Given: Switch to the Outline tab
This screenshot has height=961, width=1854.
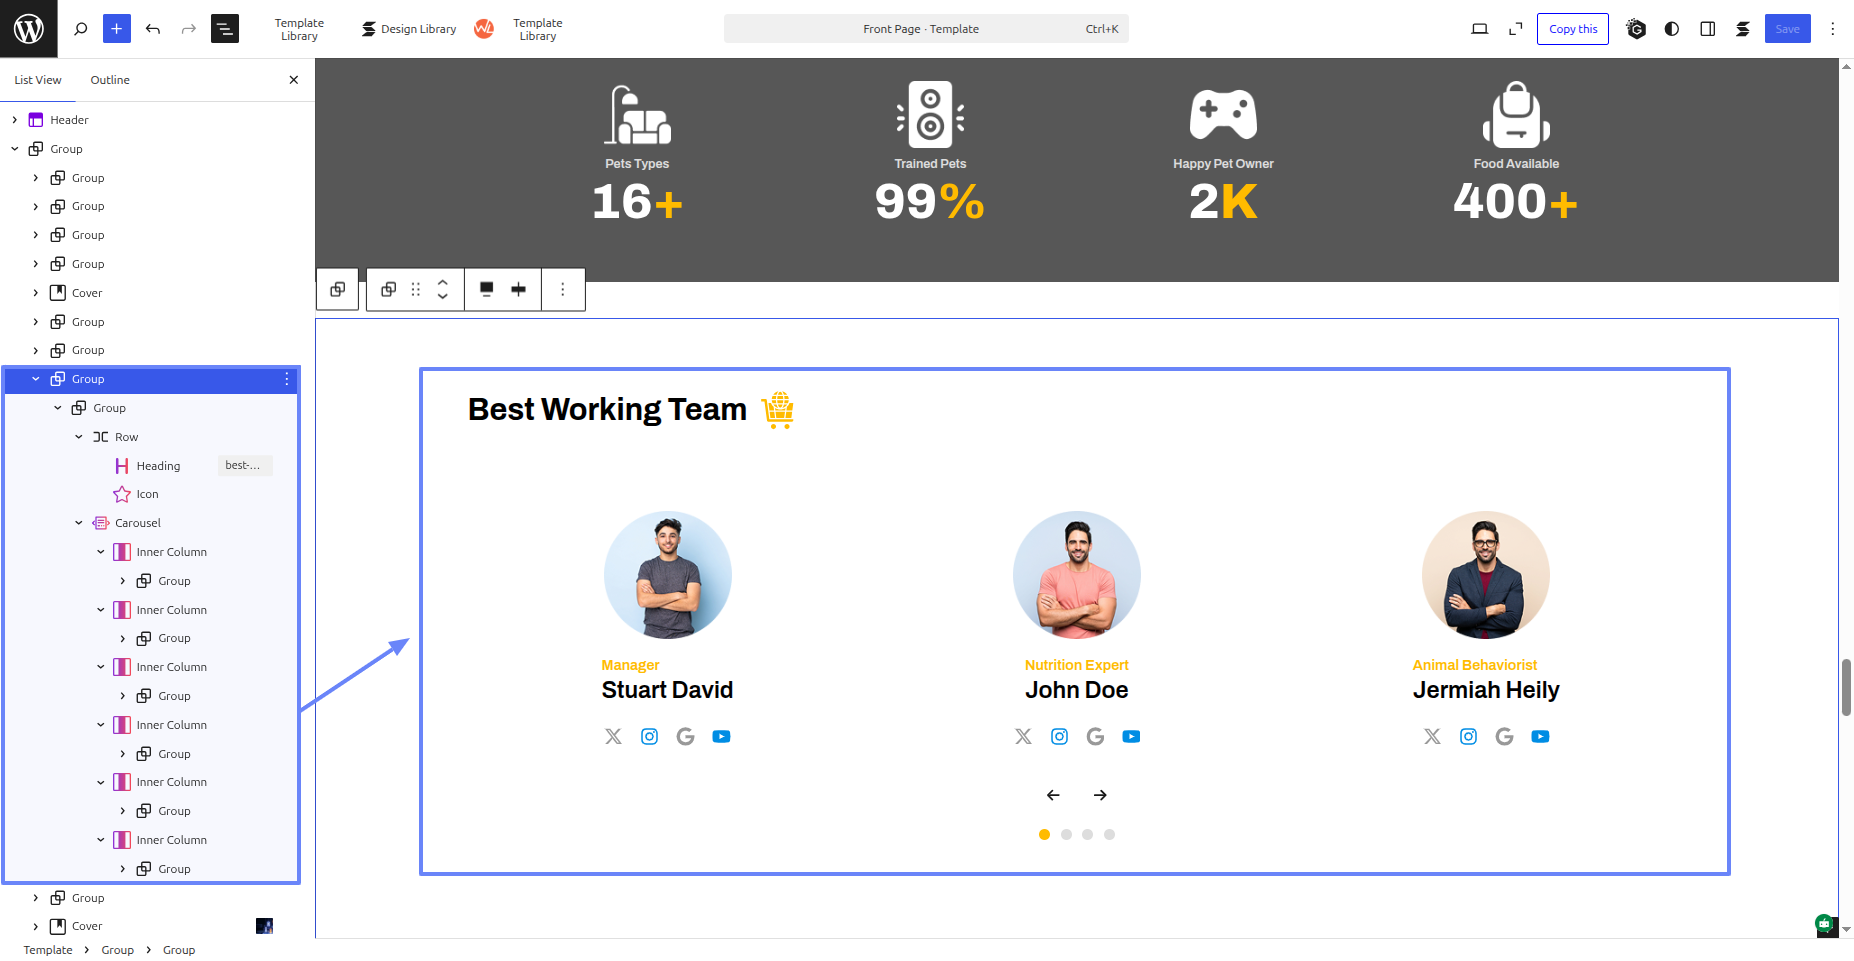Looking at the screenshot, I should tap(110, 80).
